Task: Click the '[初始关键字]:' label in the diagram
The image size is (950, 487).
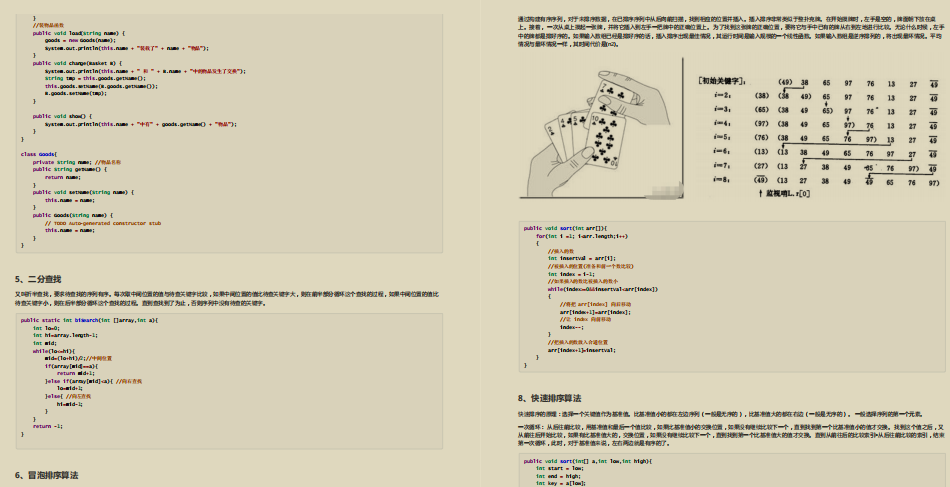Action: 722,81
